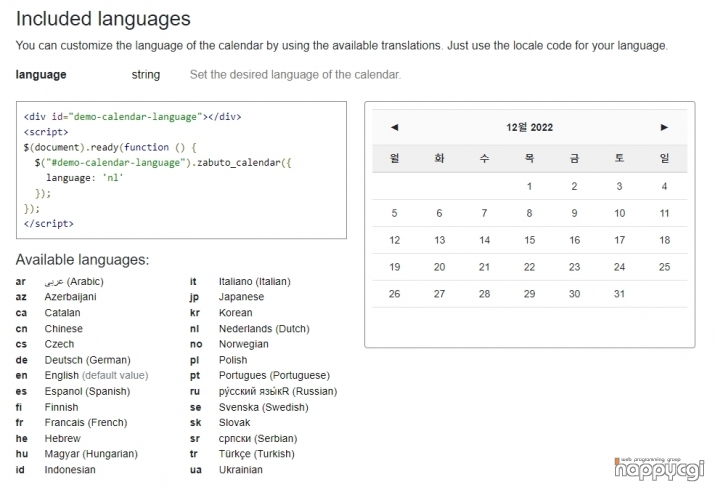Click the Finnish language entry
Viewport: 715px width, 490px height.
pyautogui.click(x=62, y=407)
